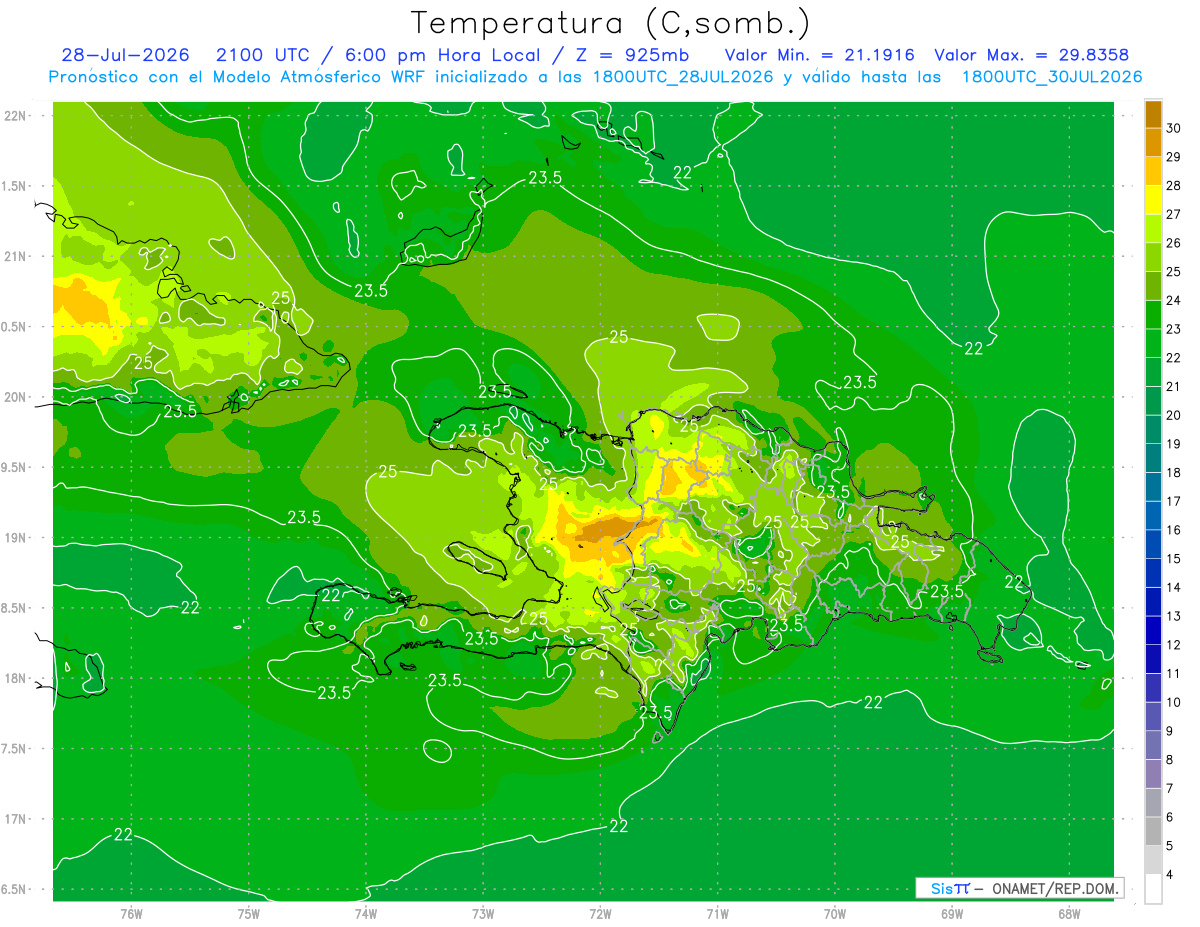The image size is (1200, 927).
Task: Click the orange colorbar swatch between 29 and 30
Action: tap(1153, 142)
